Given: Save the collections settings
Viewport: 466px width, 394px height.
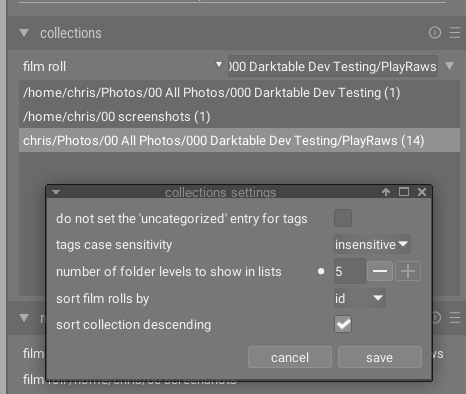Looking at the screenshot, I should [380, 357].
